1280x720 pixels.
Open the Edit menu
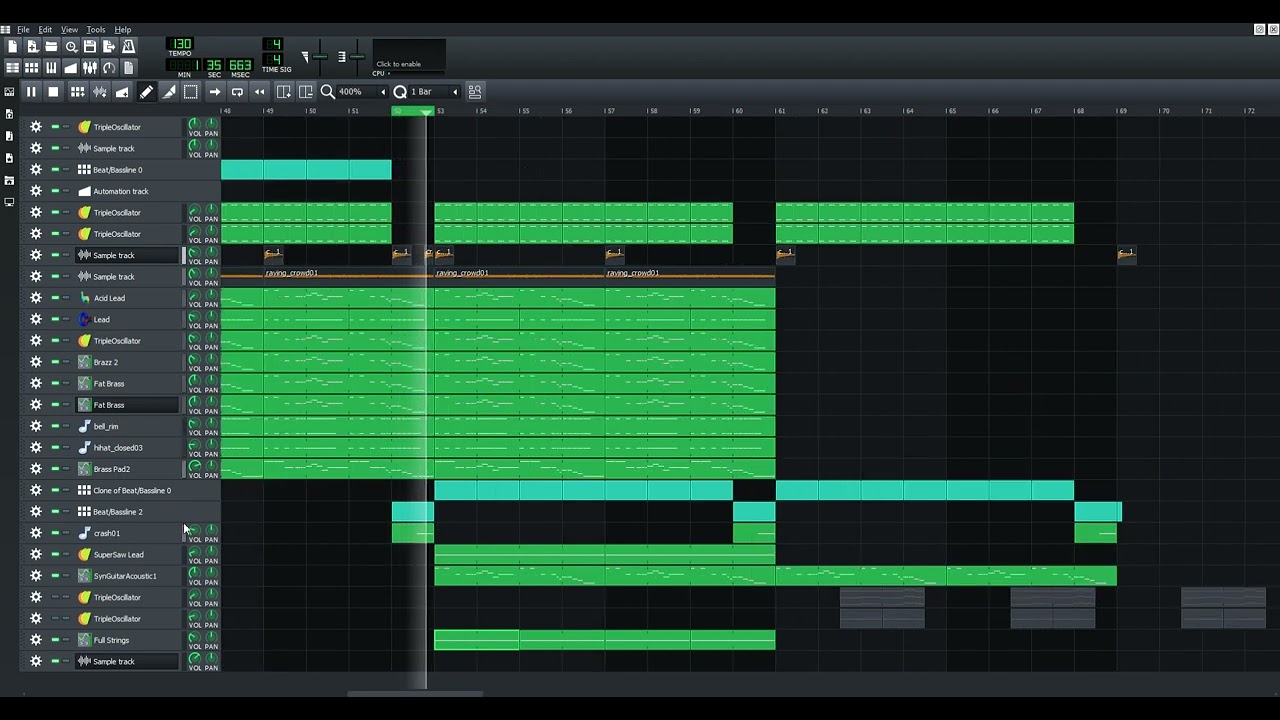tap(45, 30)
